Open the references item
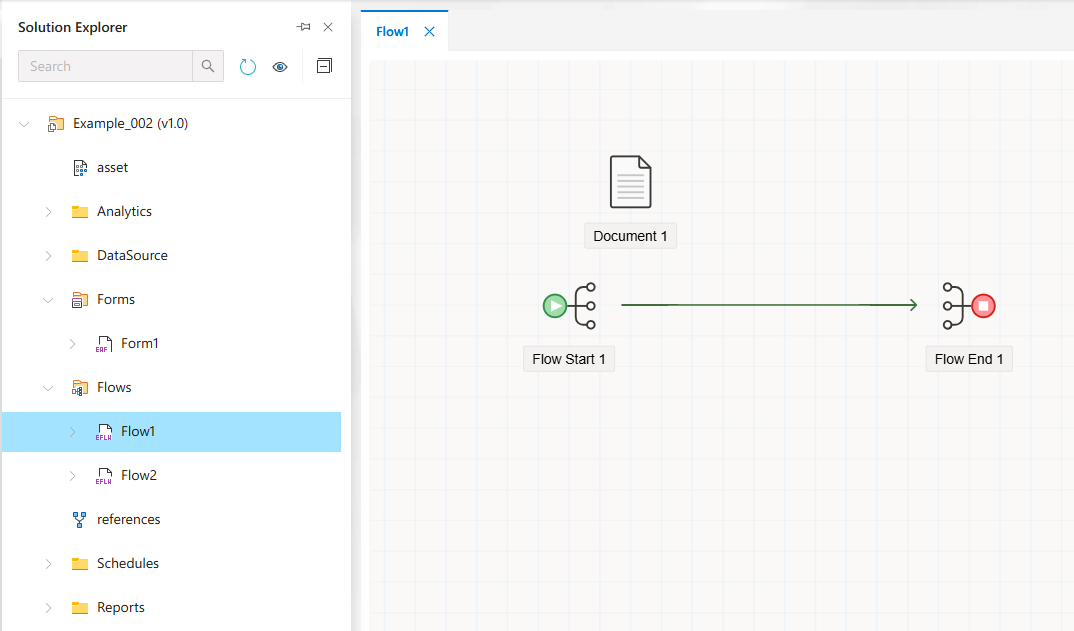 tap(129, 519)
